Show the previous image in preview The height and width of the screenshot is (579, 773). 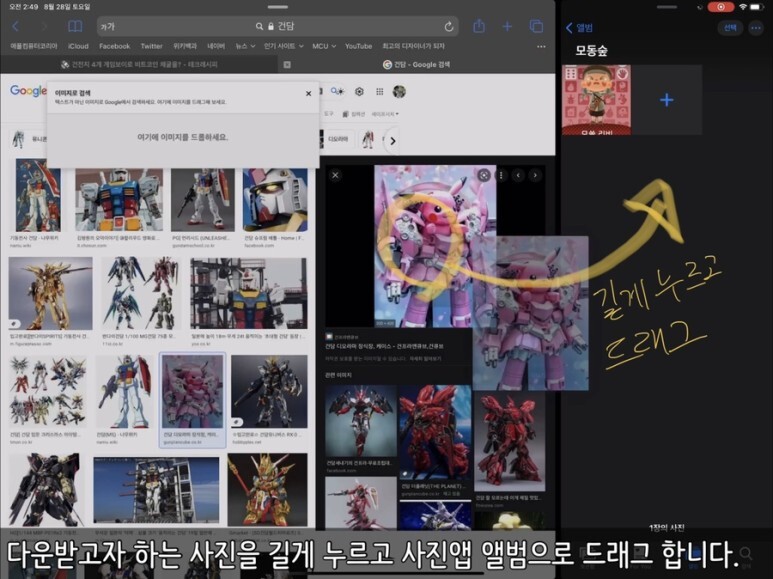[518, 175]
